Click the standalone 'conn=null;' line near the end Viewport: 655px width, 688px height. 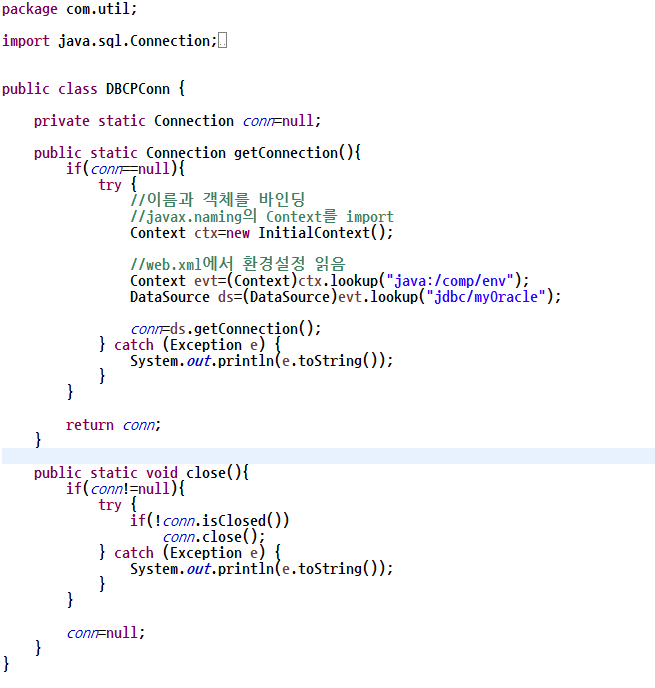(105, 633)
